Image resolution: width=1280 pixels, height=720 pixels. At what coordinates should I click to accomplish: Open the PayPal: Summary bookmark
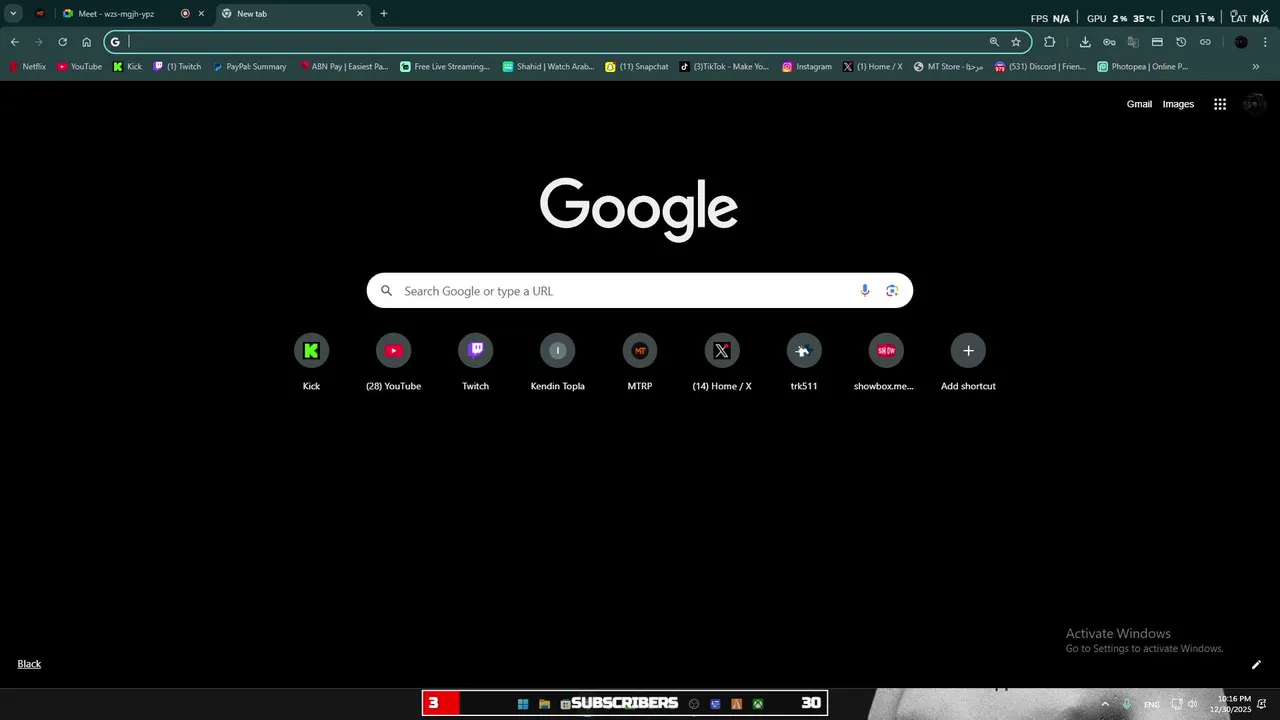[x=249, y=67]
